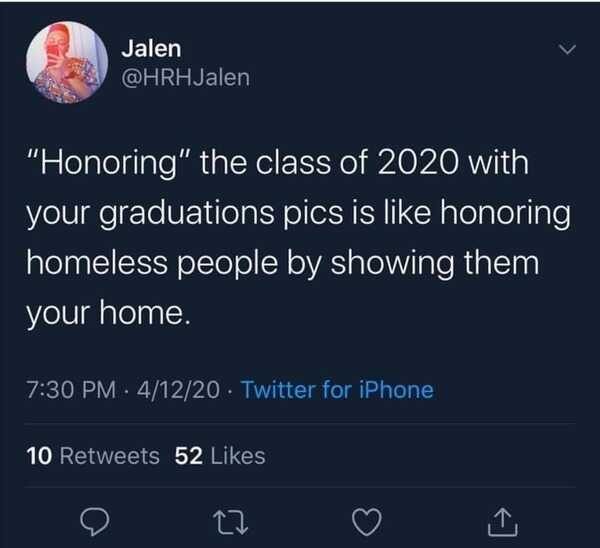Click the 7:30 PM timestamp
The height and width of the screenshot is (548, 600).
point(67,389)
